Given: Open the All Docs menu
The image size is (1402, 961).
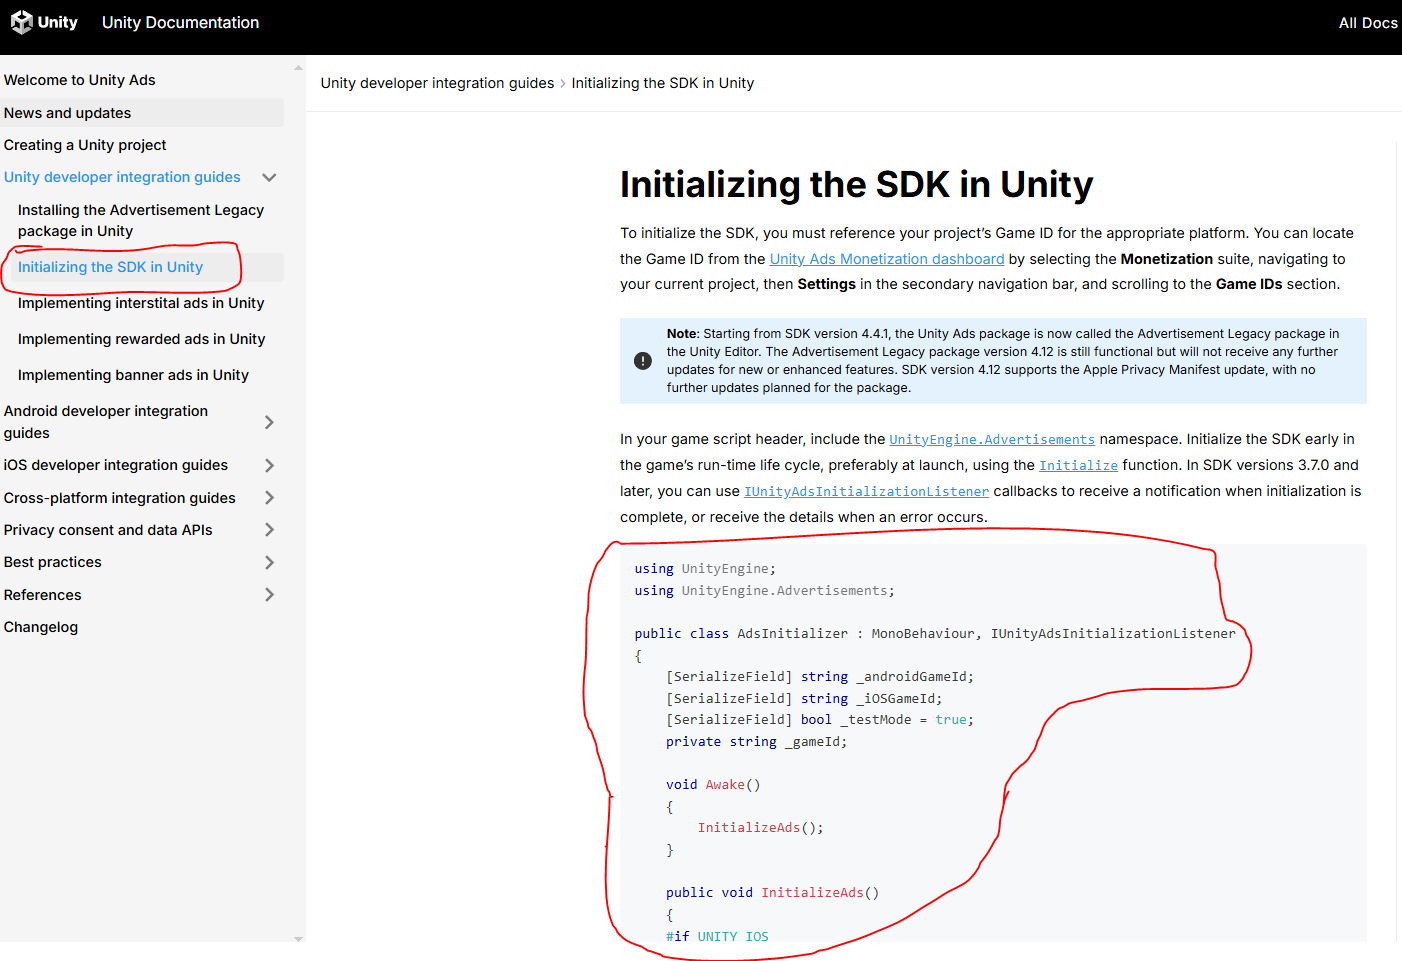Looking at the screenshot, I should coord(1368,23).
